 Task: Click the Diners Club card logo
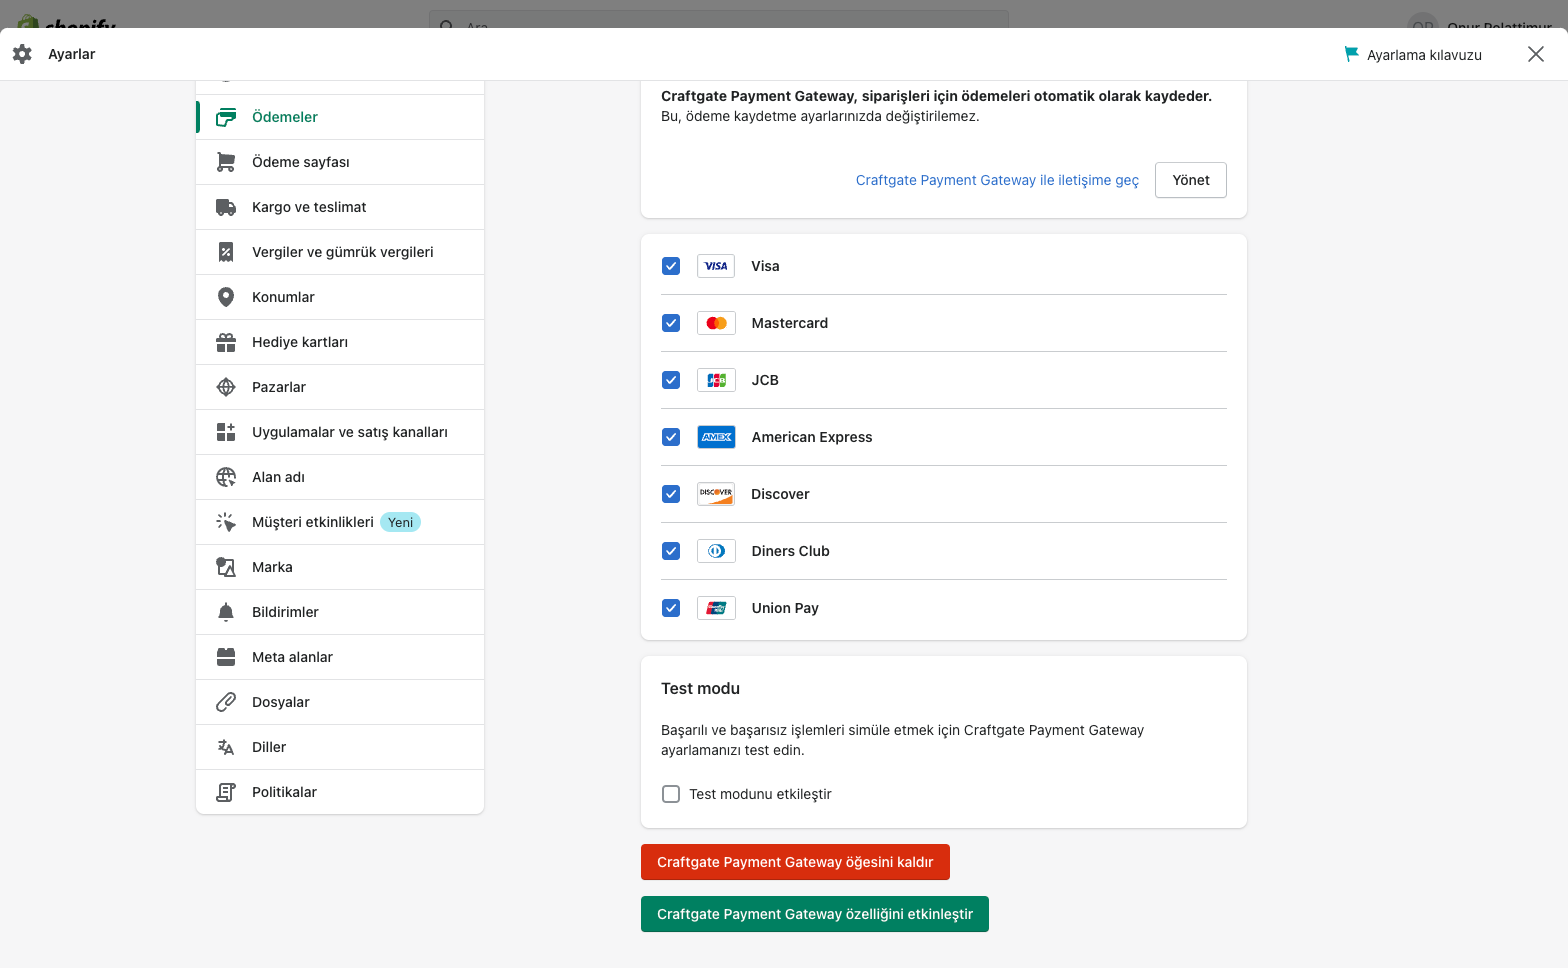716,551
